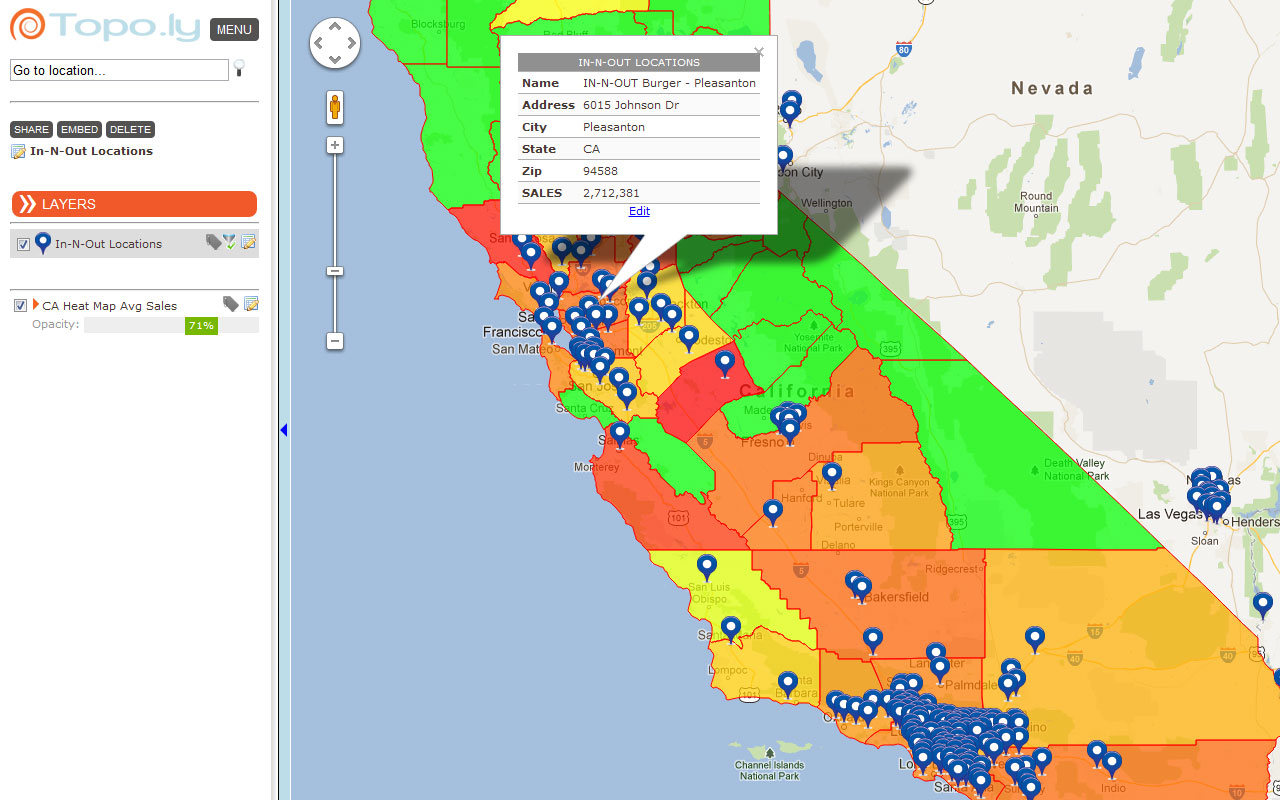
Task: Open the MENU button
Action: 234,30
